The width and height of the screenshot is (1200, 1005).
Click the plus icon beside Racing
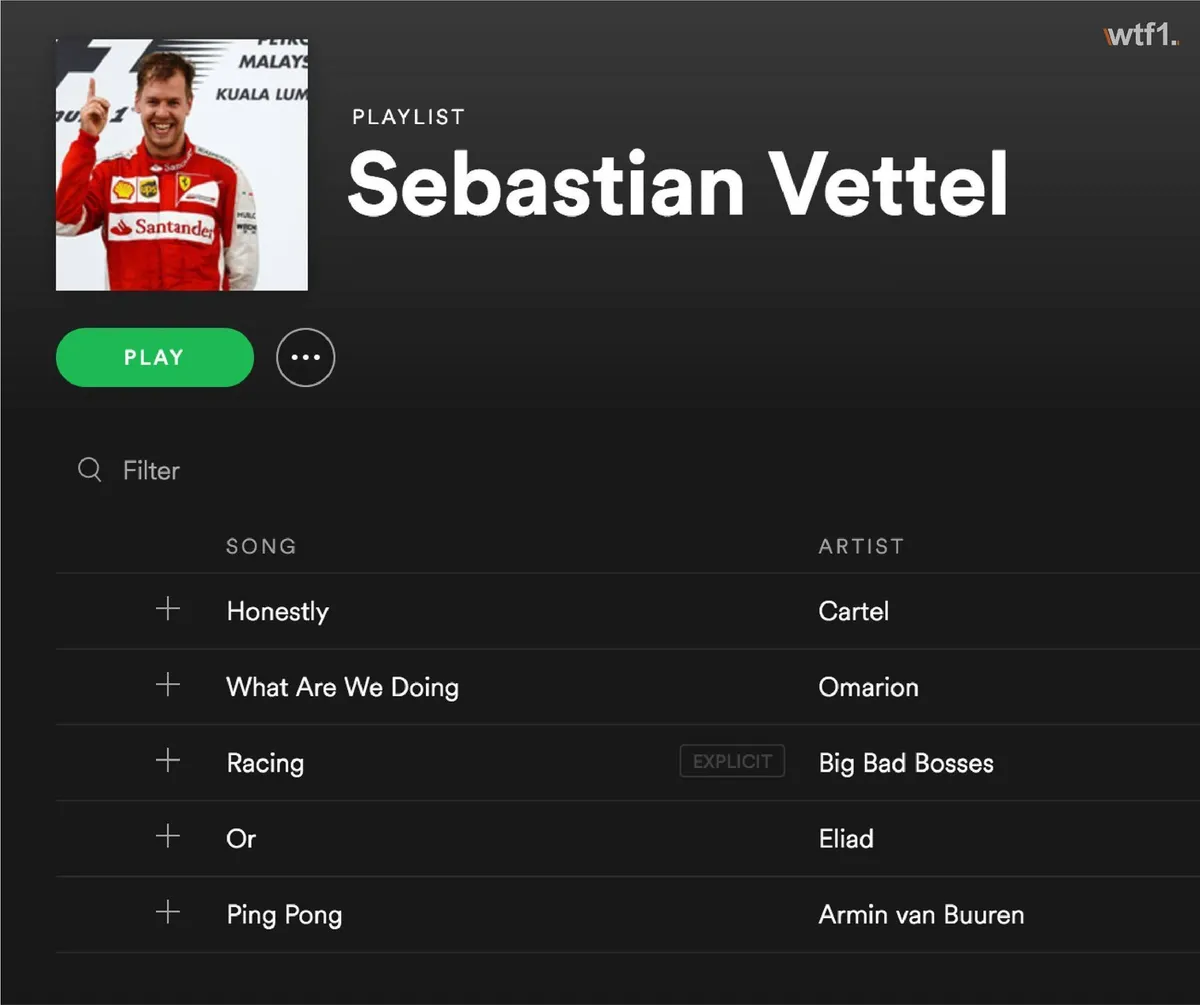coord(168,761)
